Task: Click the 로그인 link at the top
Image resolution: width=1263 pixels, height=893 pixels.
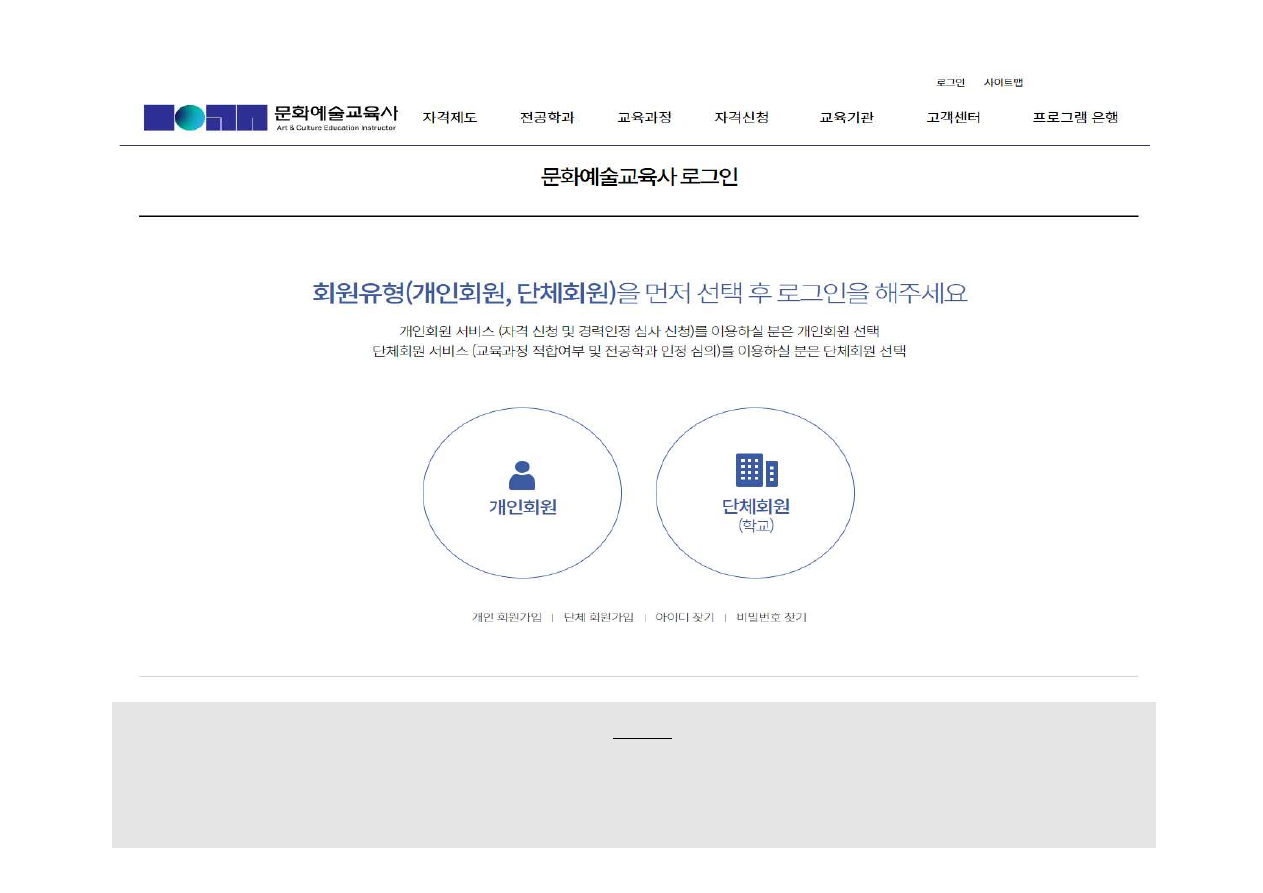Action: point(950,83)
